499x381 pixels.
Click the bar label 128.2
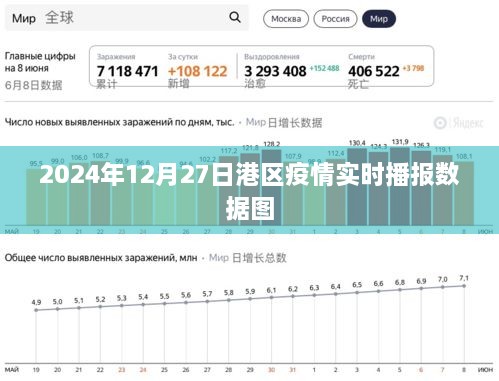point(272,144)
